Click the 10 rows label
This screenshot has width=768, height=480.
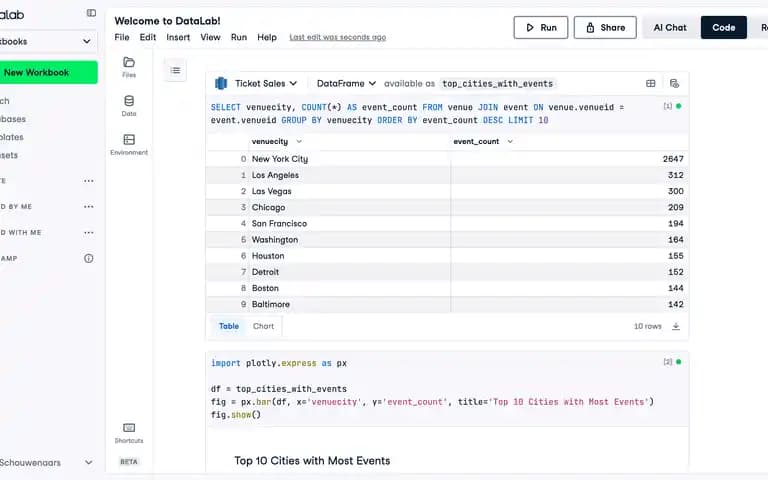[x=648, y=326]
